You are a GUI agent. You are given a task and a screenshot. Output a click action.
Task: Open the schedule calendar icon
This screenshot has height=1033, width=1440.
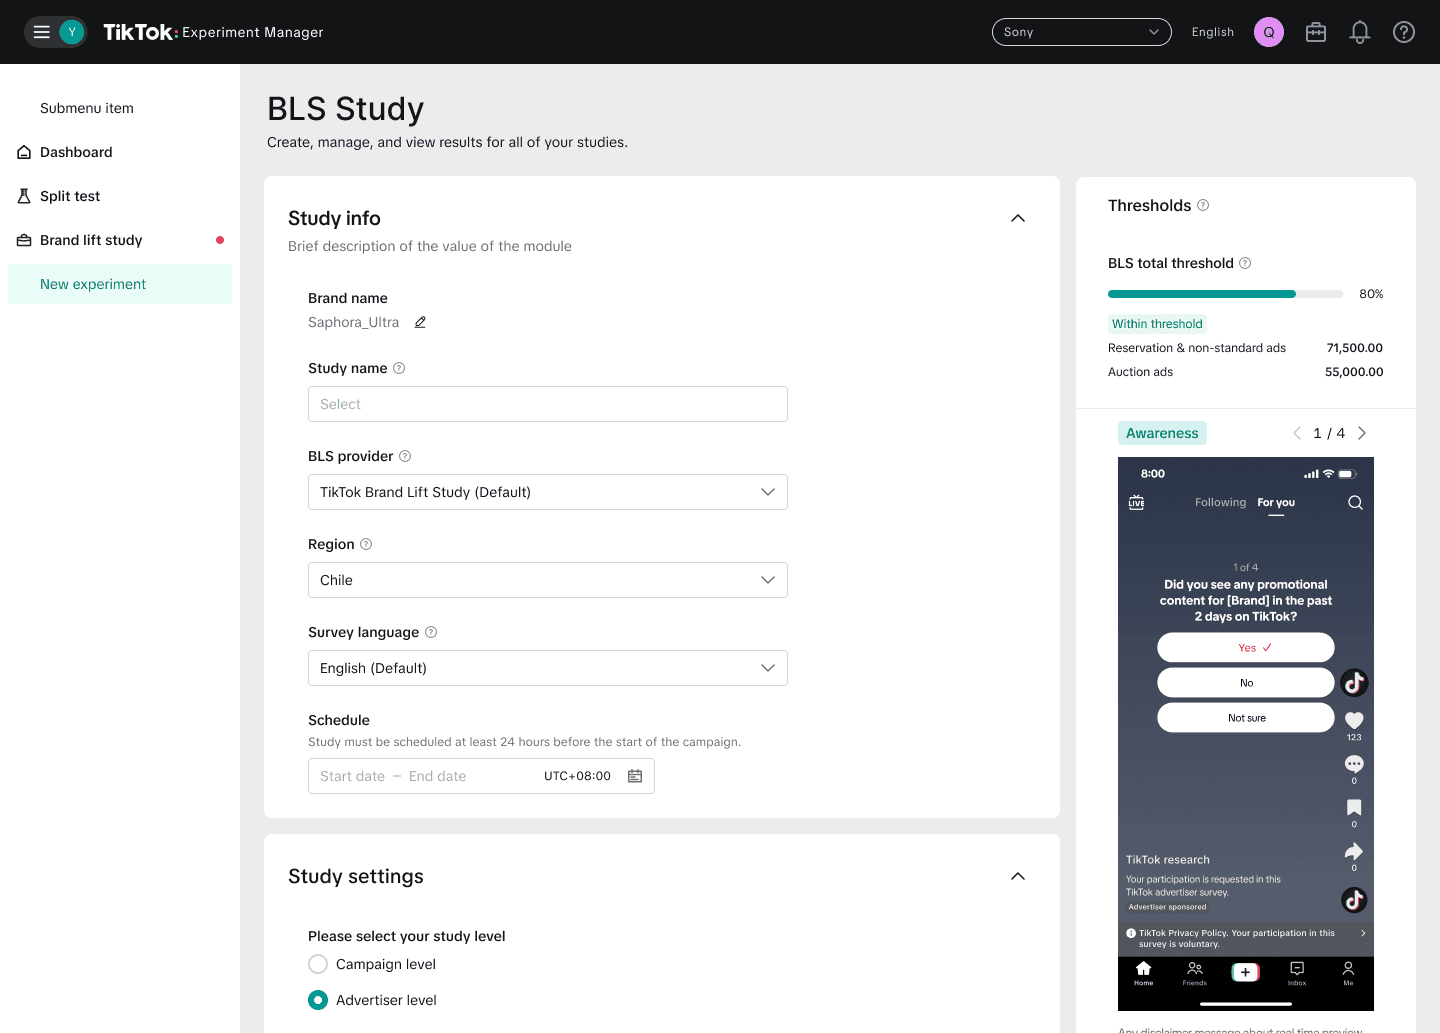coord(635,776)
